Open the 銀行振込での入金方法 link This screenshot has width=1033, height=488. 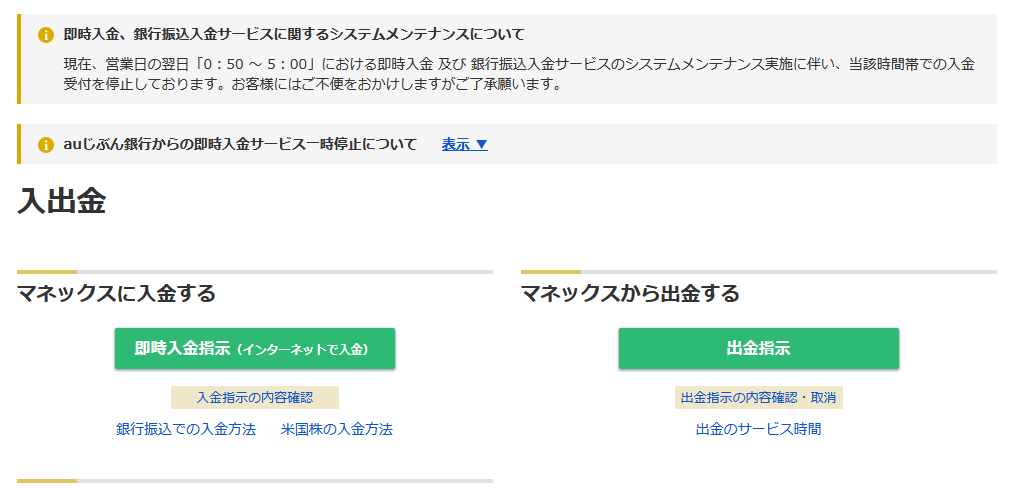tap(186, 429)
